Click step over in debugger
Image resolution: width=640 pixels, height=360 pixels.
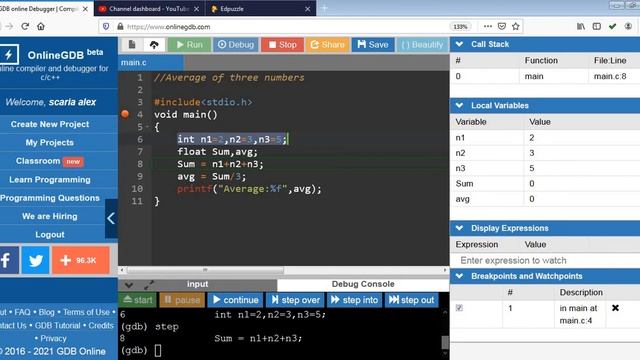click(295, 300)
